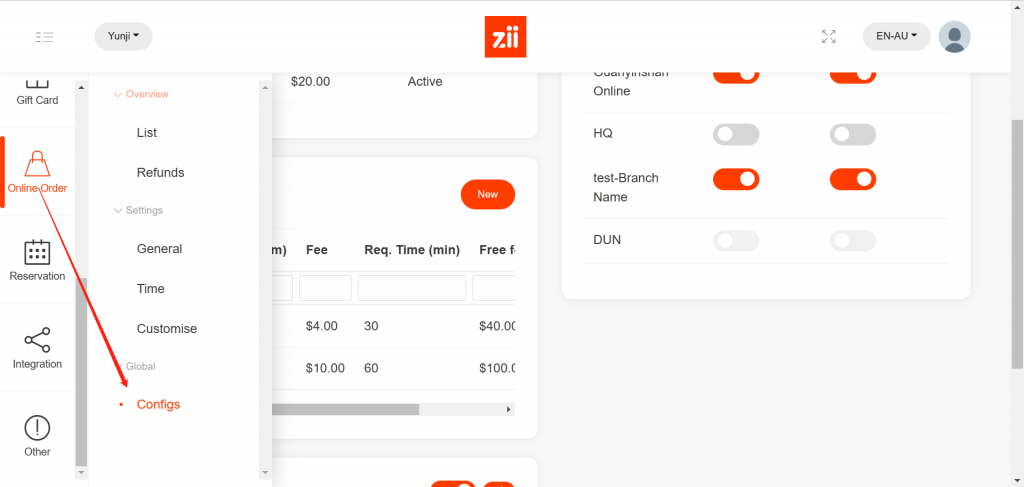Open the Configs menu item
This screenshot has width=1024, height=487.
pos(158,405)
